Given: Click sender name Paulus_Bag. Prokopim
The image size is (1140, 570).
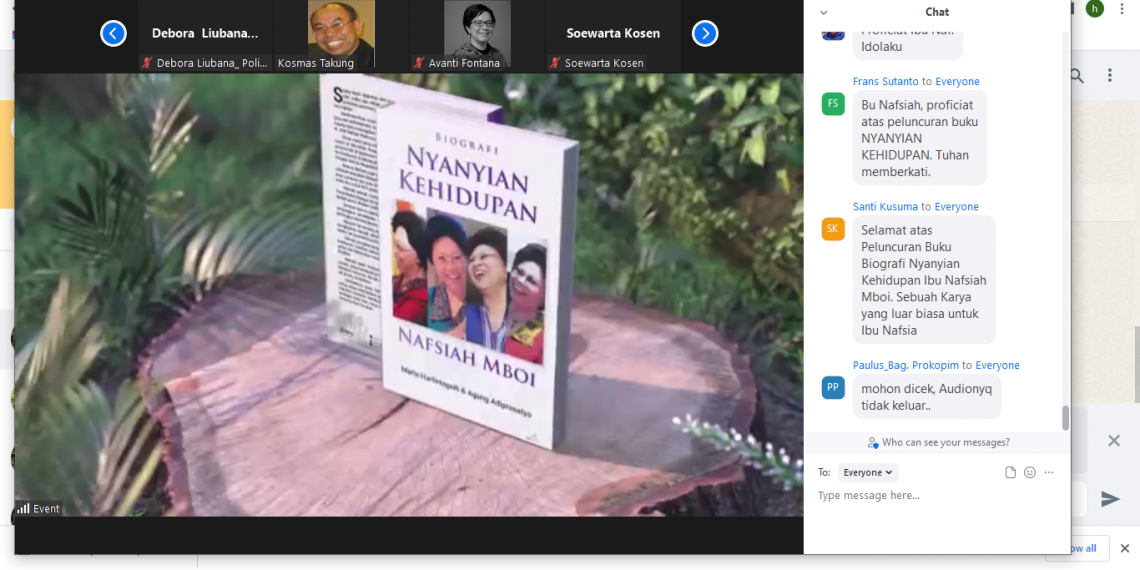Looking at the screenshot, I should 906,365.
